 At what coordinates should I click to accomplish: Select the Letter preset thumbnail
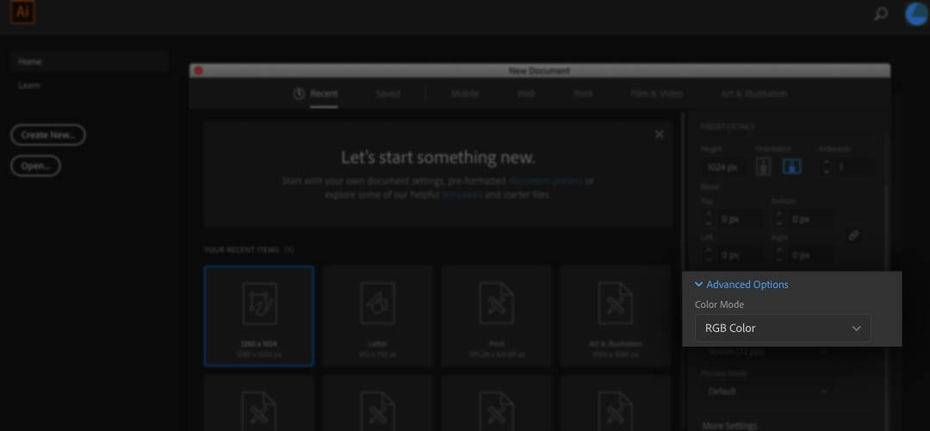tap(378, 316)
